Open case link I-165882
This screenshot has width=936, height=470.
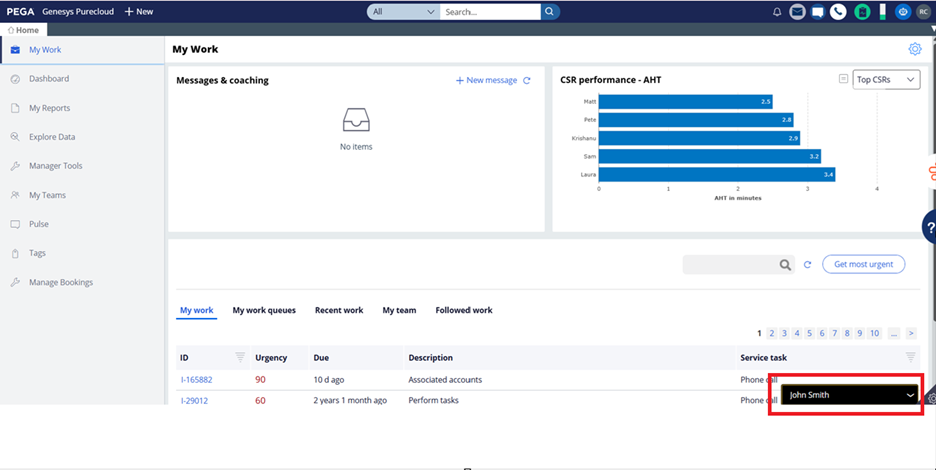point(196,379)
